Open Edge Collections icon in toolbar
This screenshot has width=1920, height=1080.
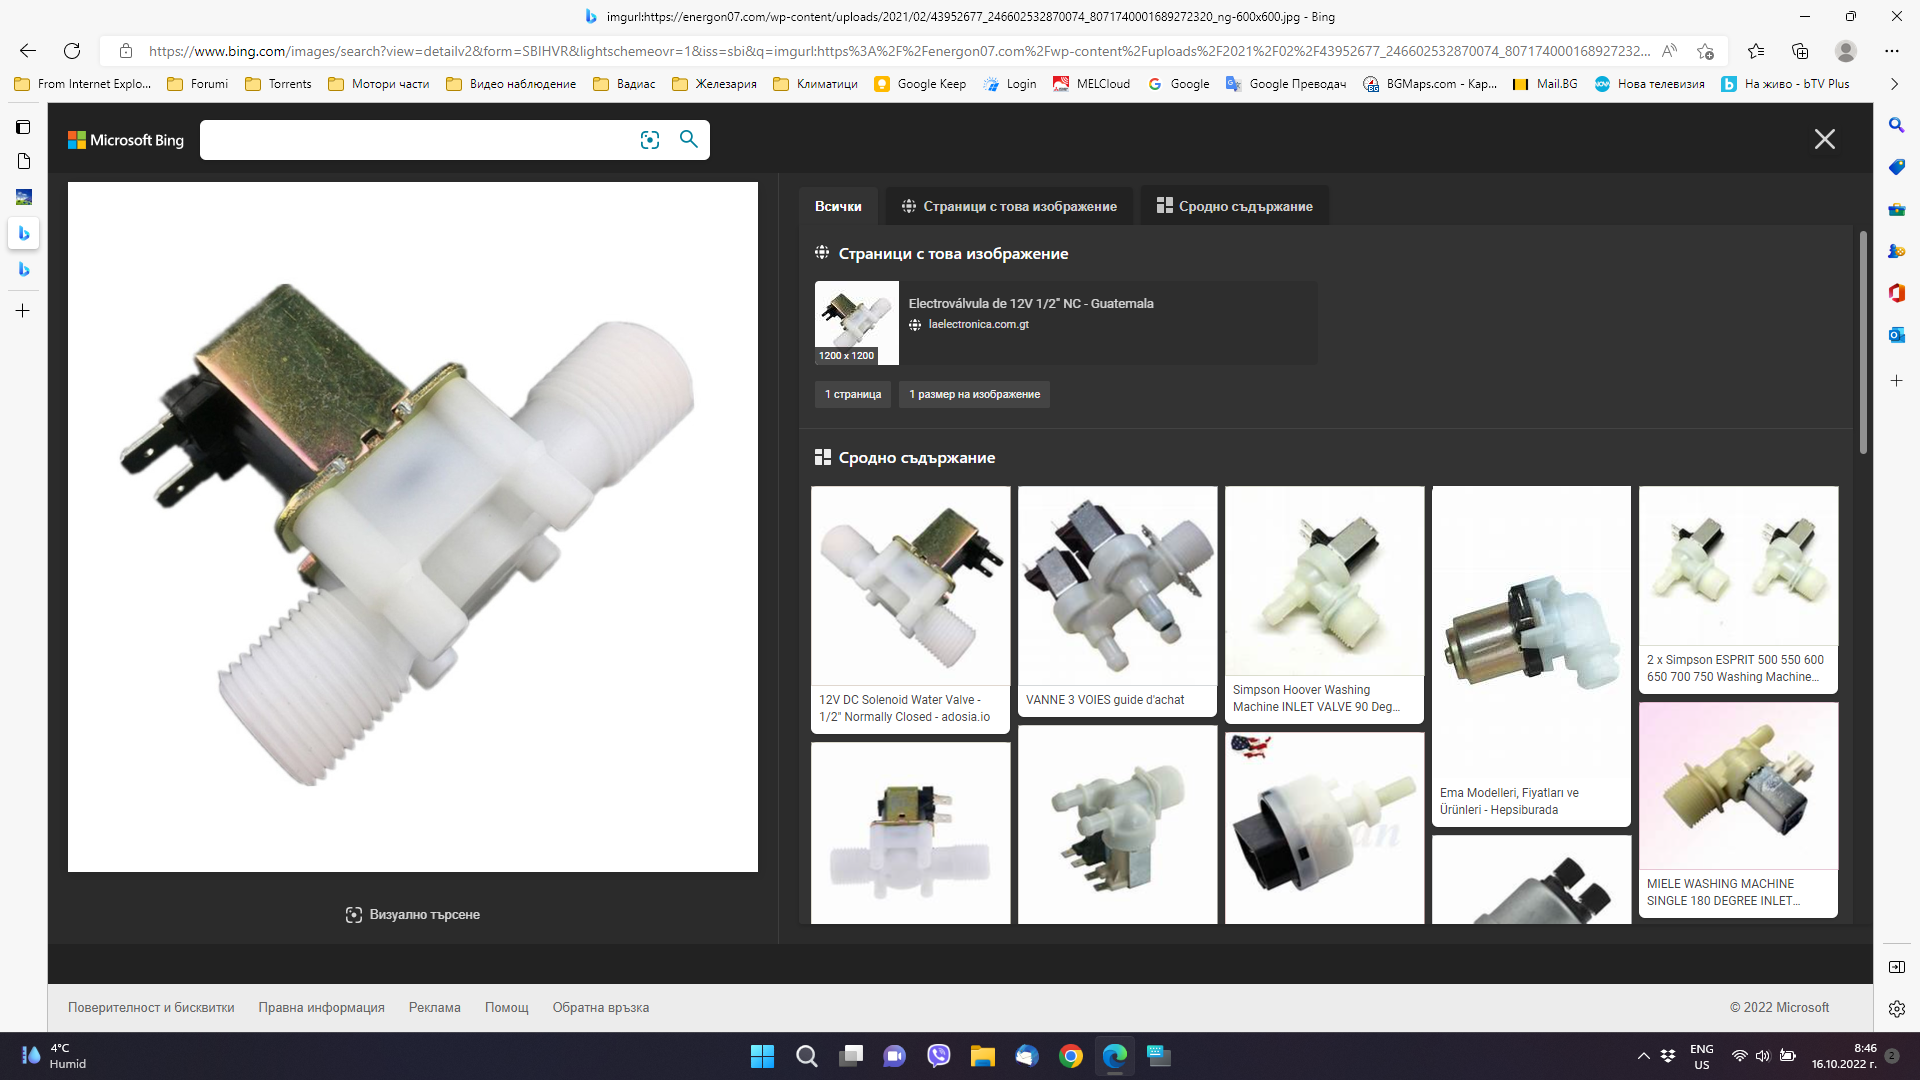[x=1800, y=51]
